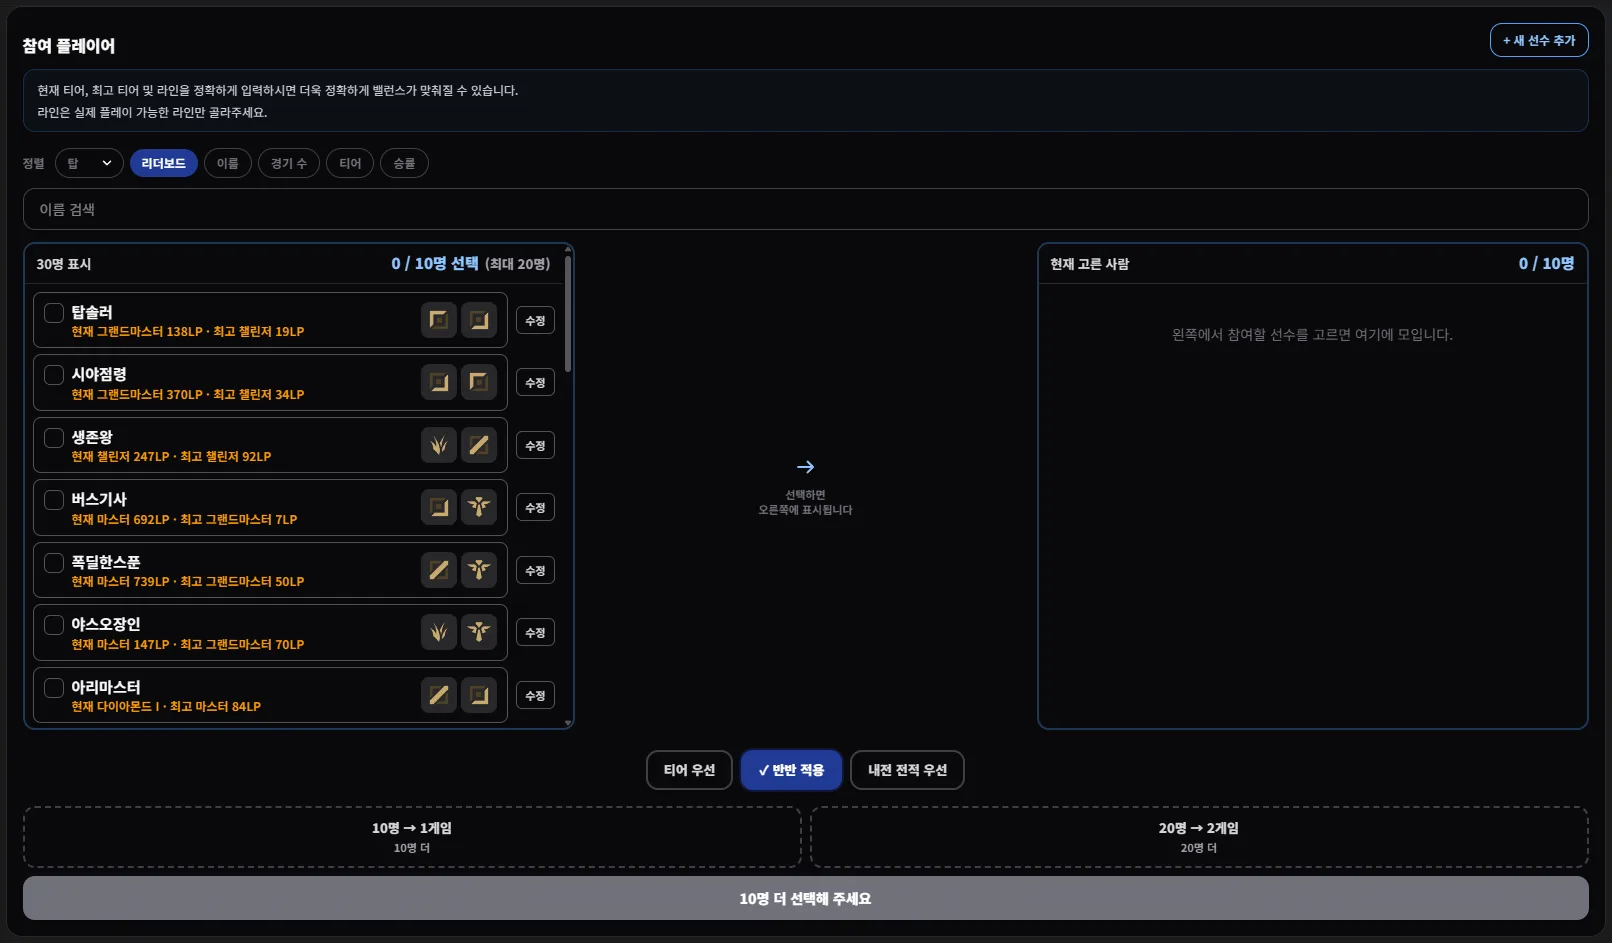Sort players by 승률

[404, 163]
